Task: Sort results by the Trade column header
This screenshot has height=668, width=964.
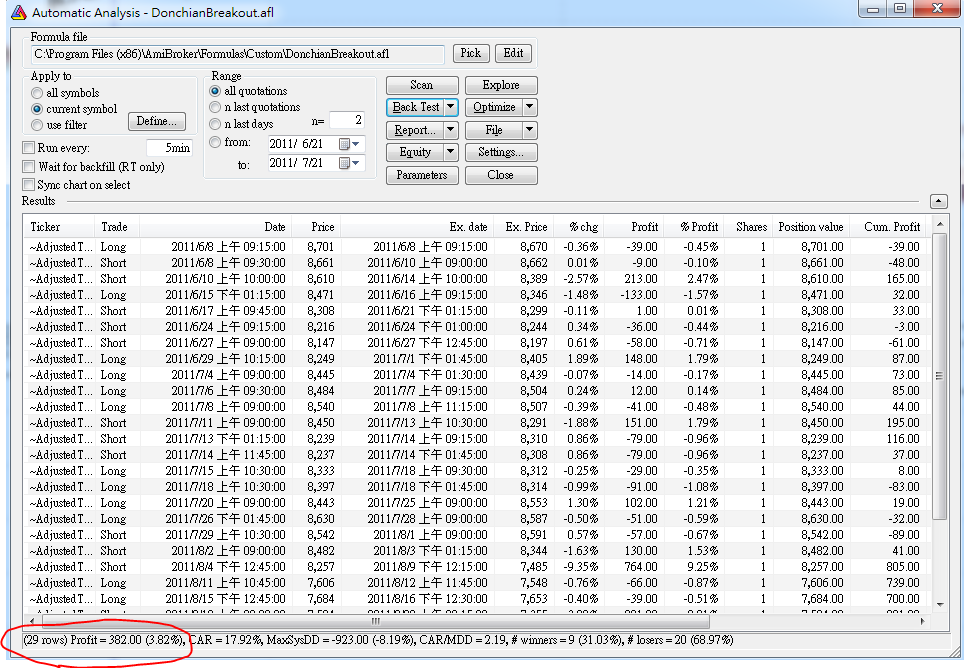Action: 117,227
